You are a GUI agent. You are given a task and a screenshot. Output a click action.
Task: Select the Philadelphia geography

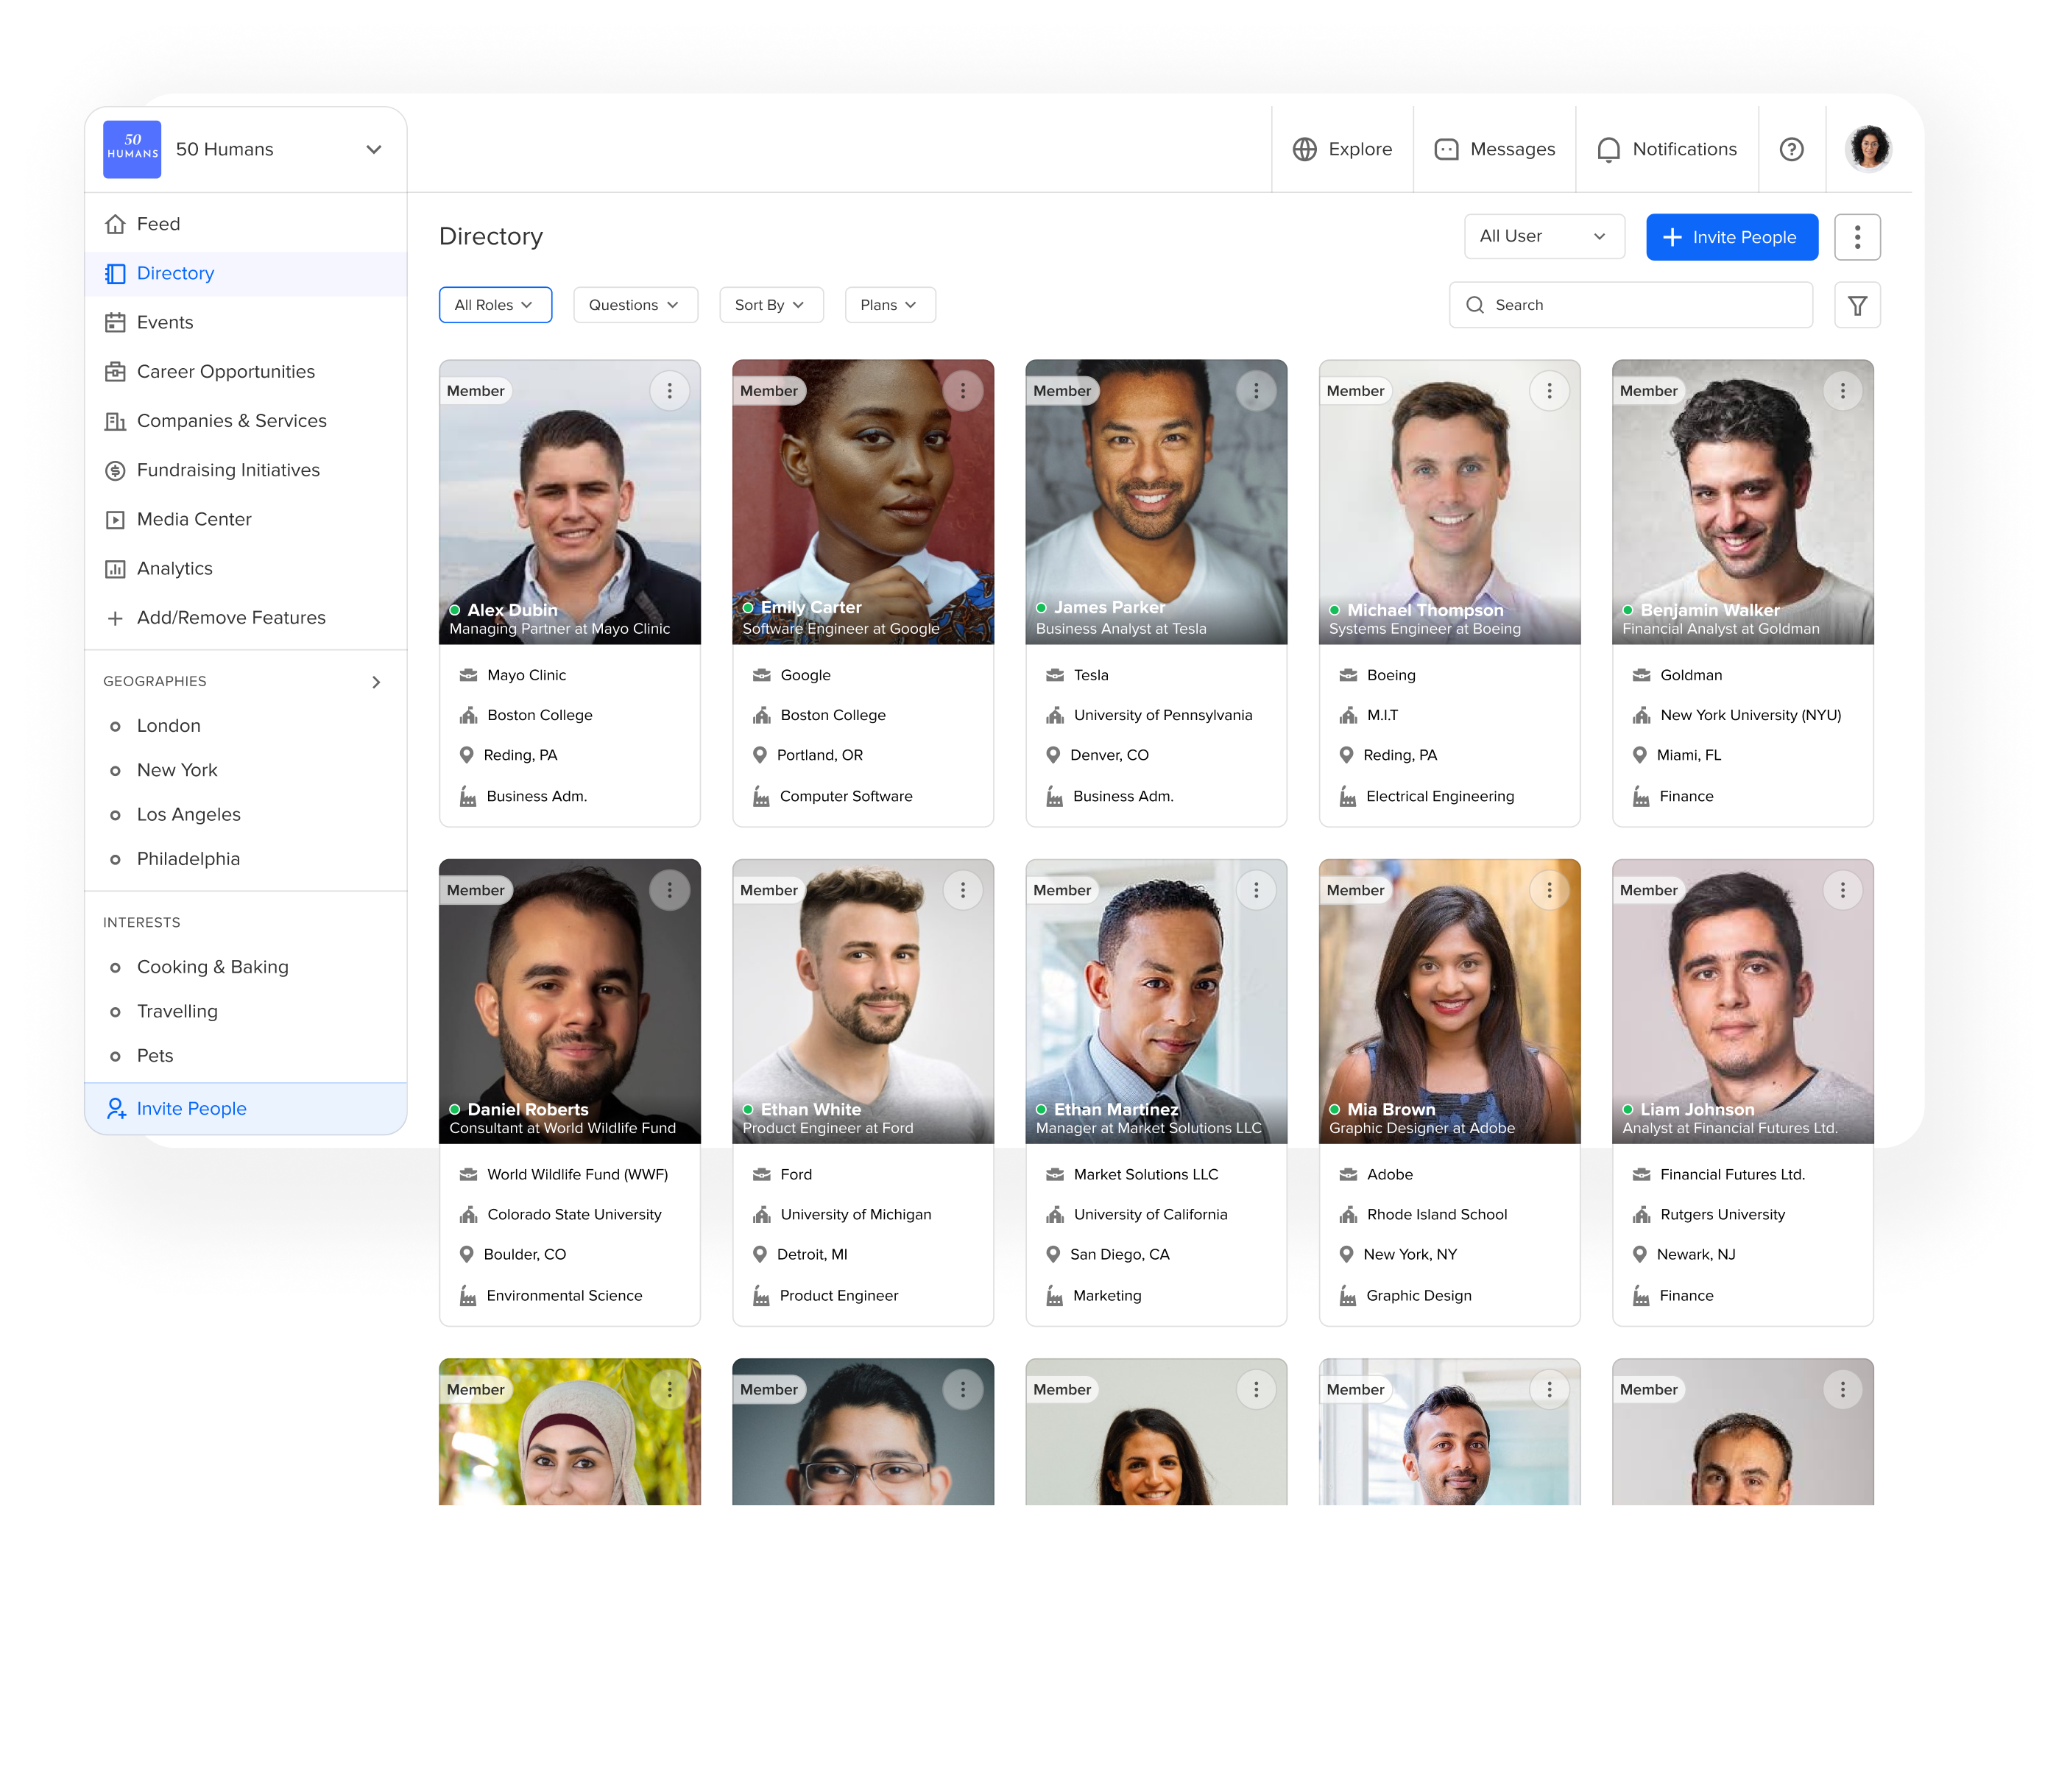[x=188, y=859]
